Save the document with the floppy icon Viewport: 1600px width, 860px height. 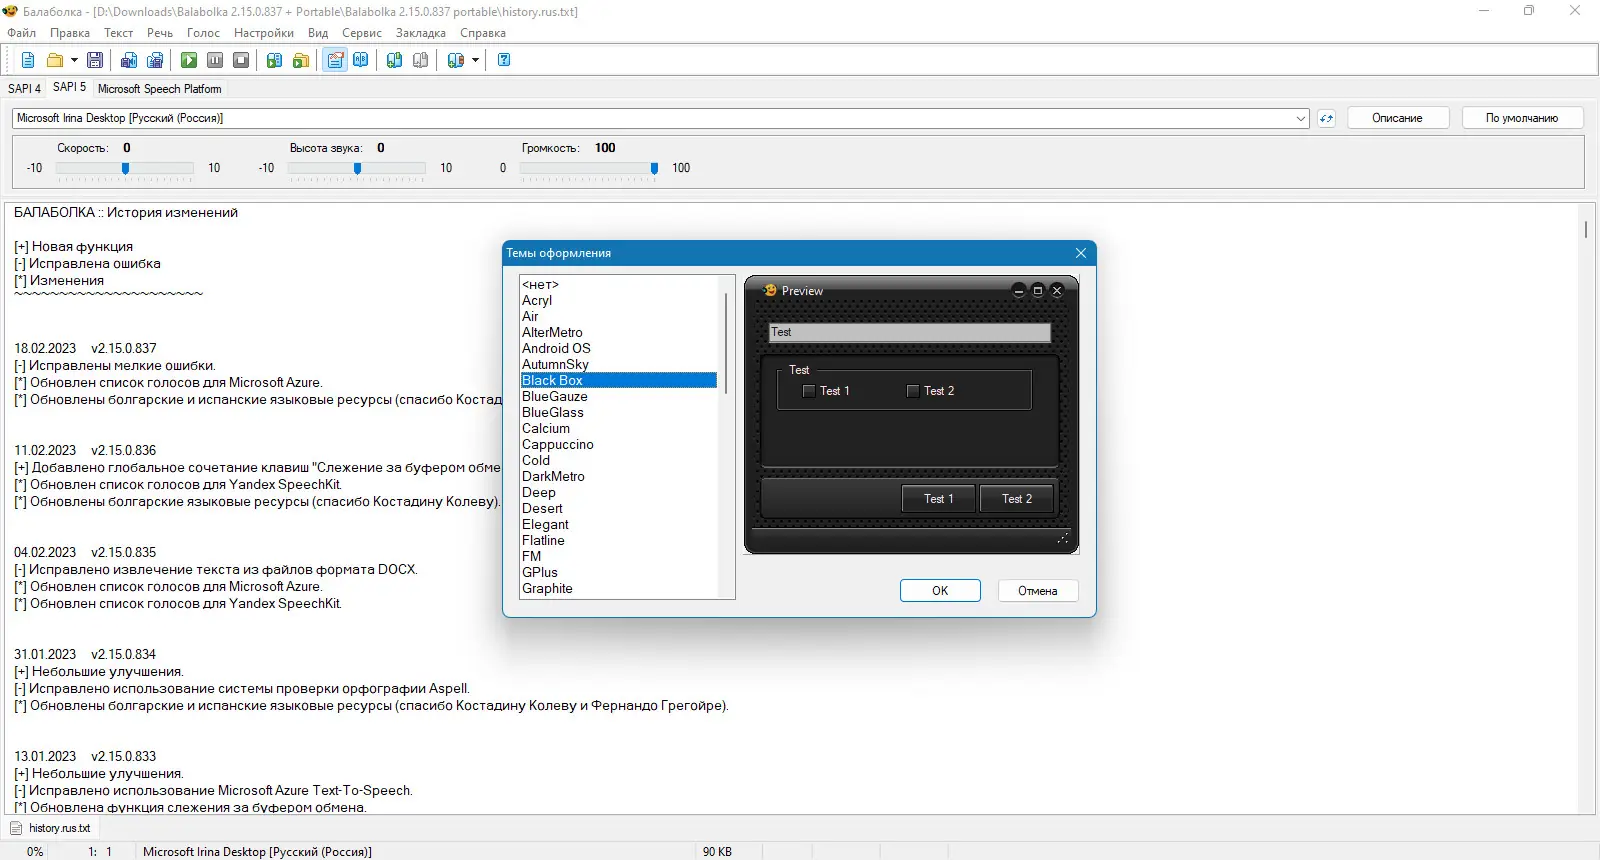[x=95, y=60]
